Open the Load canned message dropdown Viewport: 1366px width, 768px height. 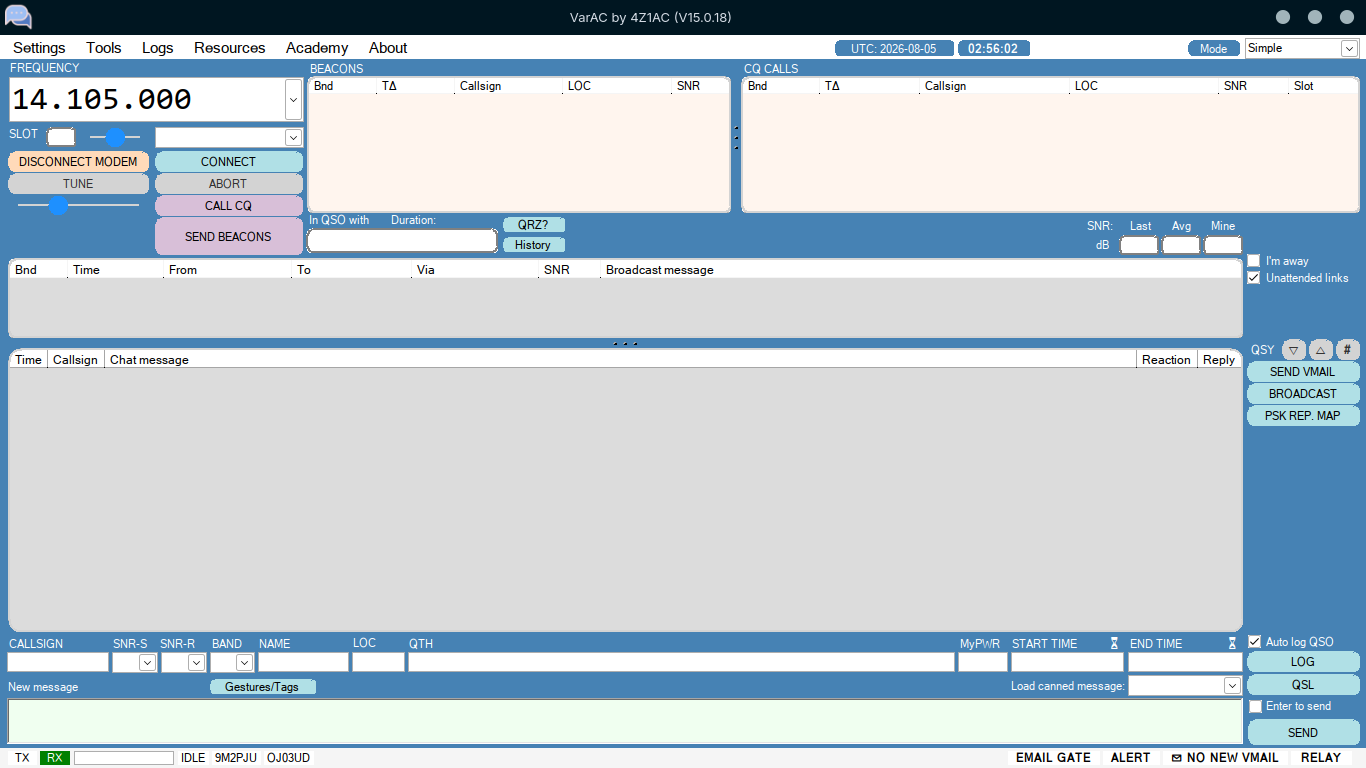[x=1232, y=686]
